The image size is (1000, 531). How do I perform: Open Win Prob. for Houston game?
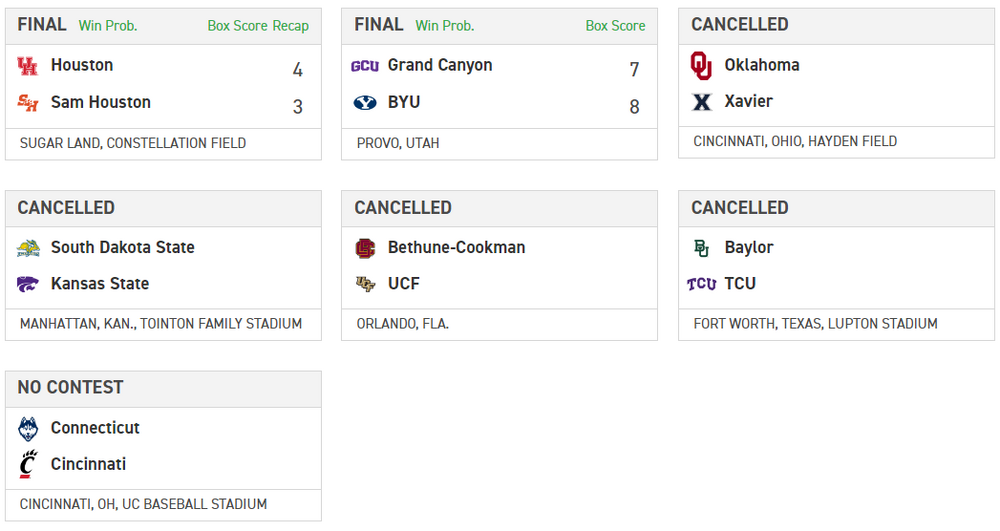(x=108, y=26)
